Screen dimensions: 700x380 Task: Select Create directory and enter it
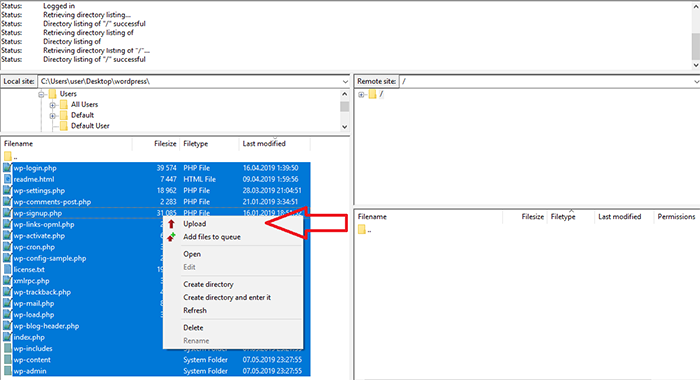[227, 297]
